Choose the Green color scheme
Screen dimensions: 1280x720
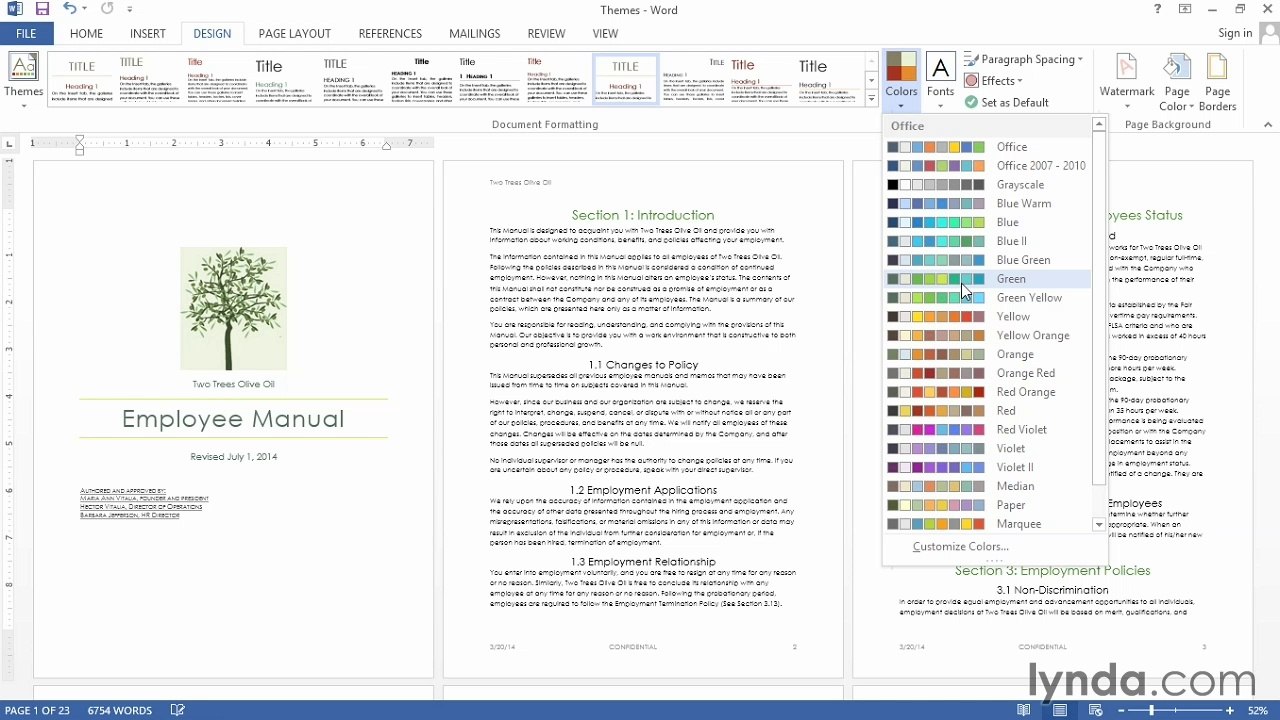(986, 279)
